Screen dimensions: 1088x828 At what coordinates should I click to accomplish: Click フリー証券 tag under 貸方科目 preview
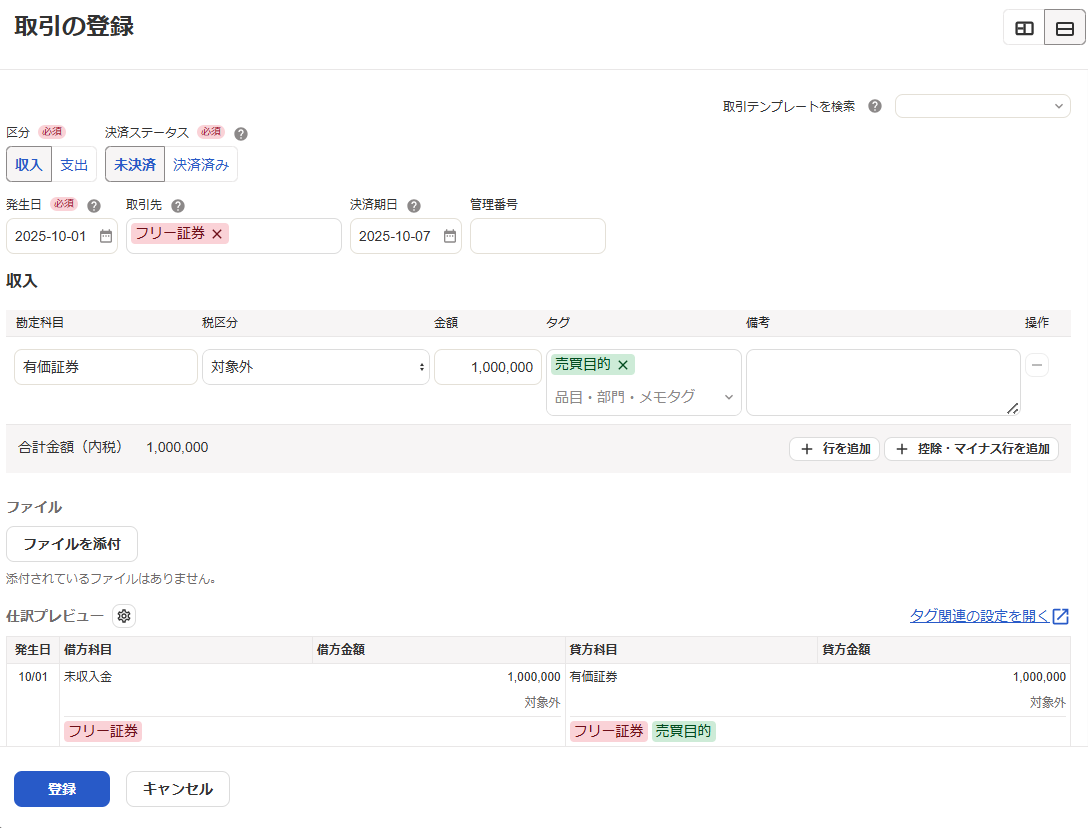click(609, 731)
